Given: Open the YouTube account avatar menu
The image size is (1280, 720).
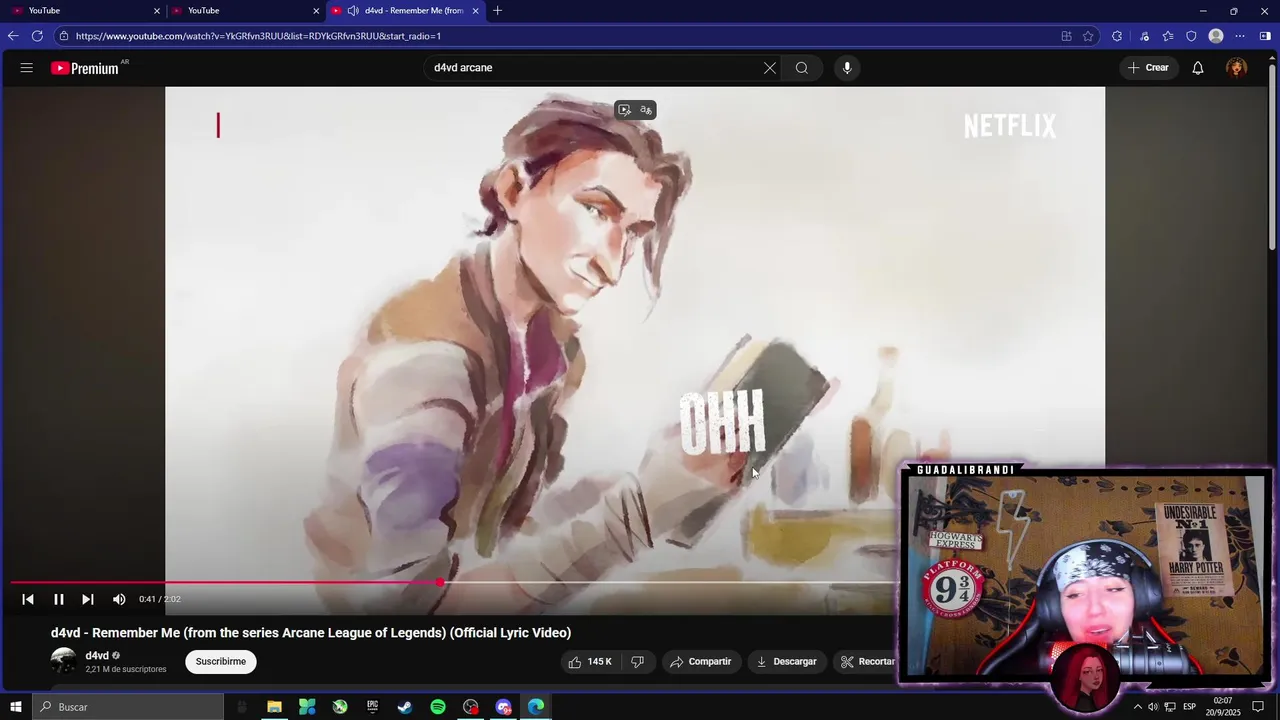Looking at the screenshot, I should pyautogui.click(x=1237, y=68).
